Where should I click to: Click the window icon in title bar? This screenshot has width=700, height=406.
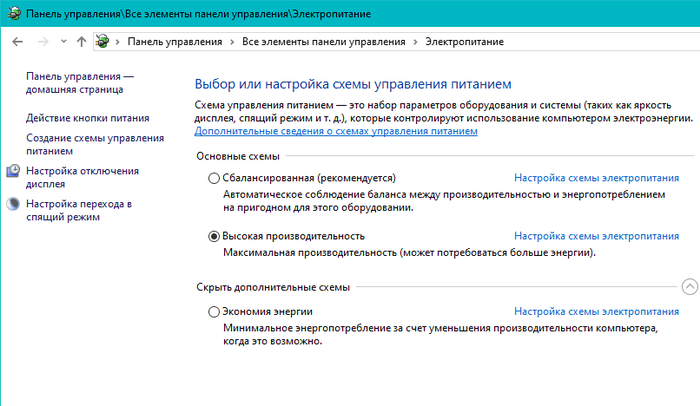11,12
